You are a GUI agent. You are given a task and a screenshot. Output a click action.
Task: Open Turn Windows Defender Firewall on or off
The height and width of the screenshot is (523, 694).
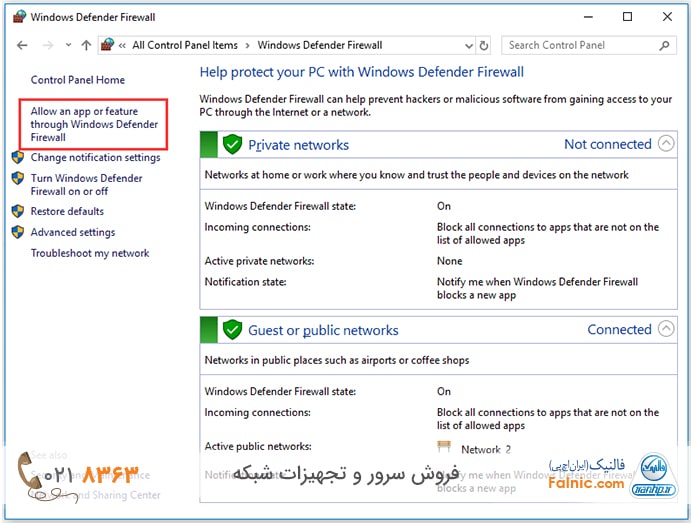pyautogui.click(x=86, y=184)
